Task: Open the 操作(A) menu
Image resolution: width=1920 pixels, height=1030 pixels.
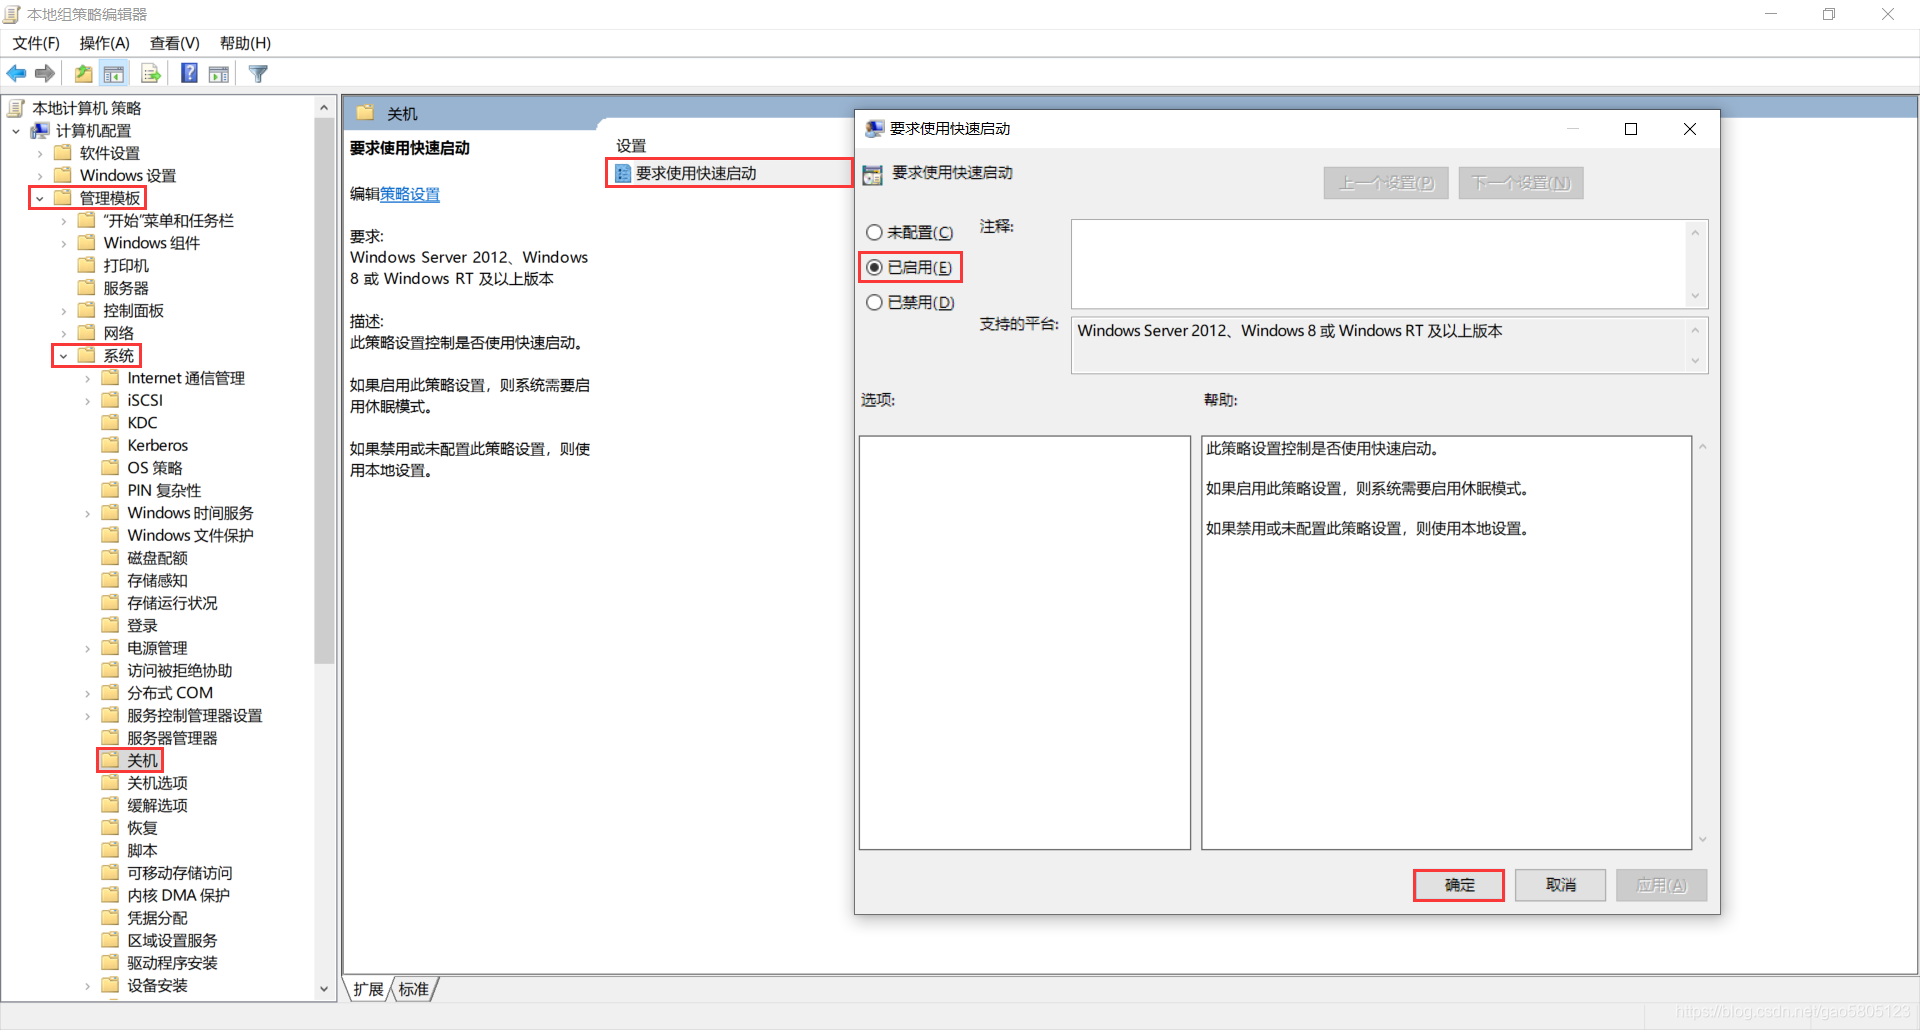Action: [x=105, y=43]
